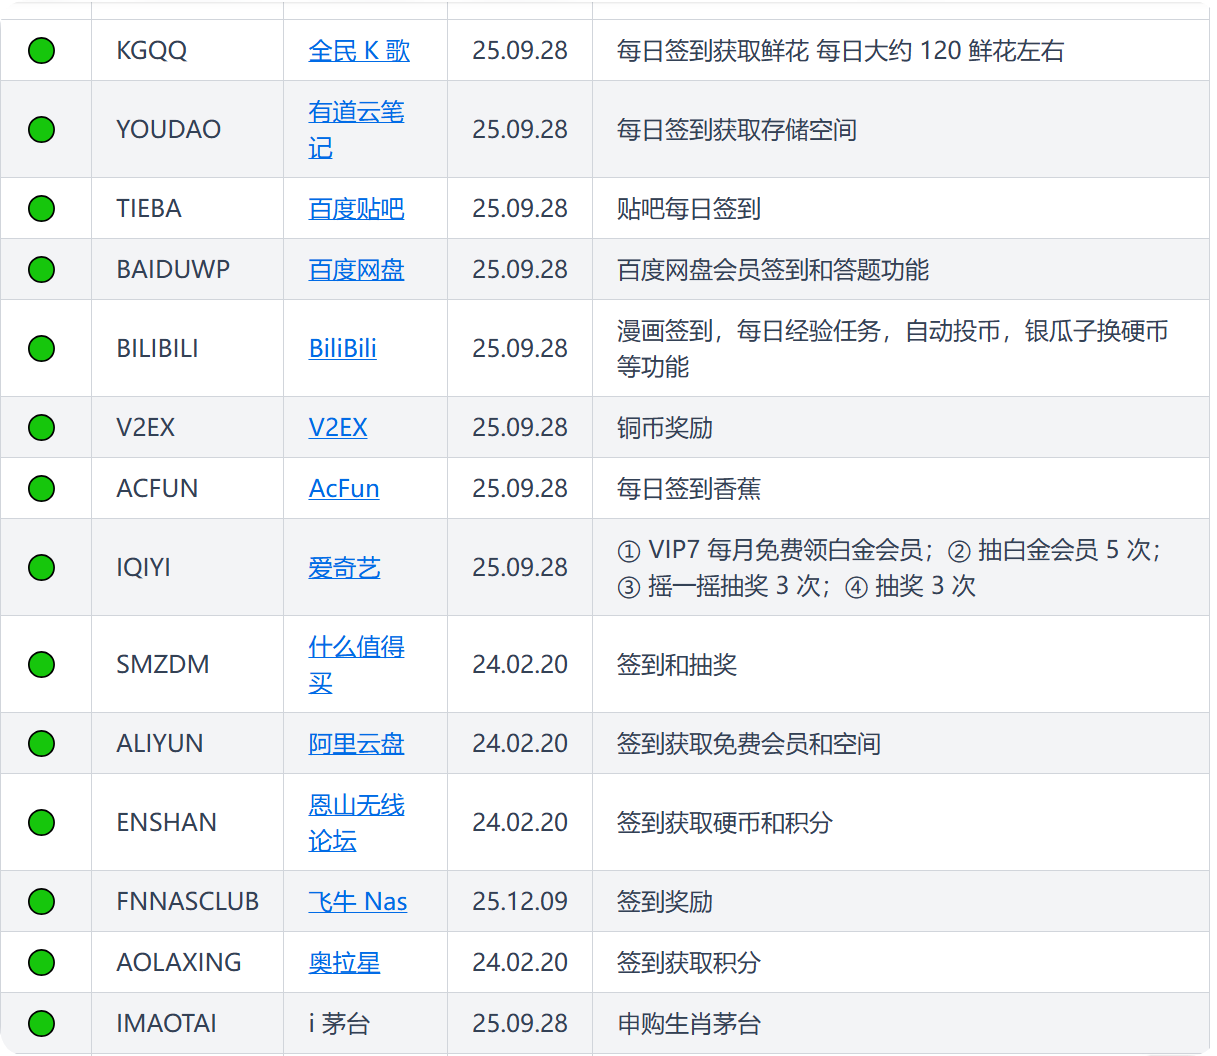Screen dimensions: 1217x1056
Task: Click the green status dot for YOUDAO
Action: (41, 129)
